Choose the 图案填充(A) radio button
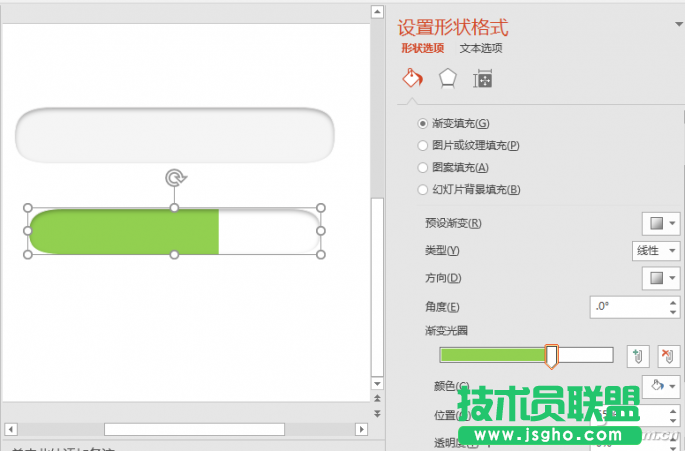Viewport: 685px width, 451px height. click(422, 168)
